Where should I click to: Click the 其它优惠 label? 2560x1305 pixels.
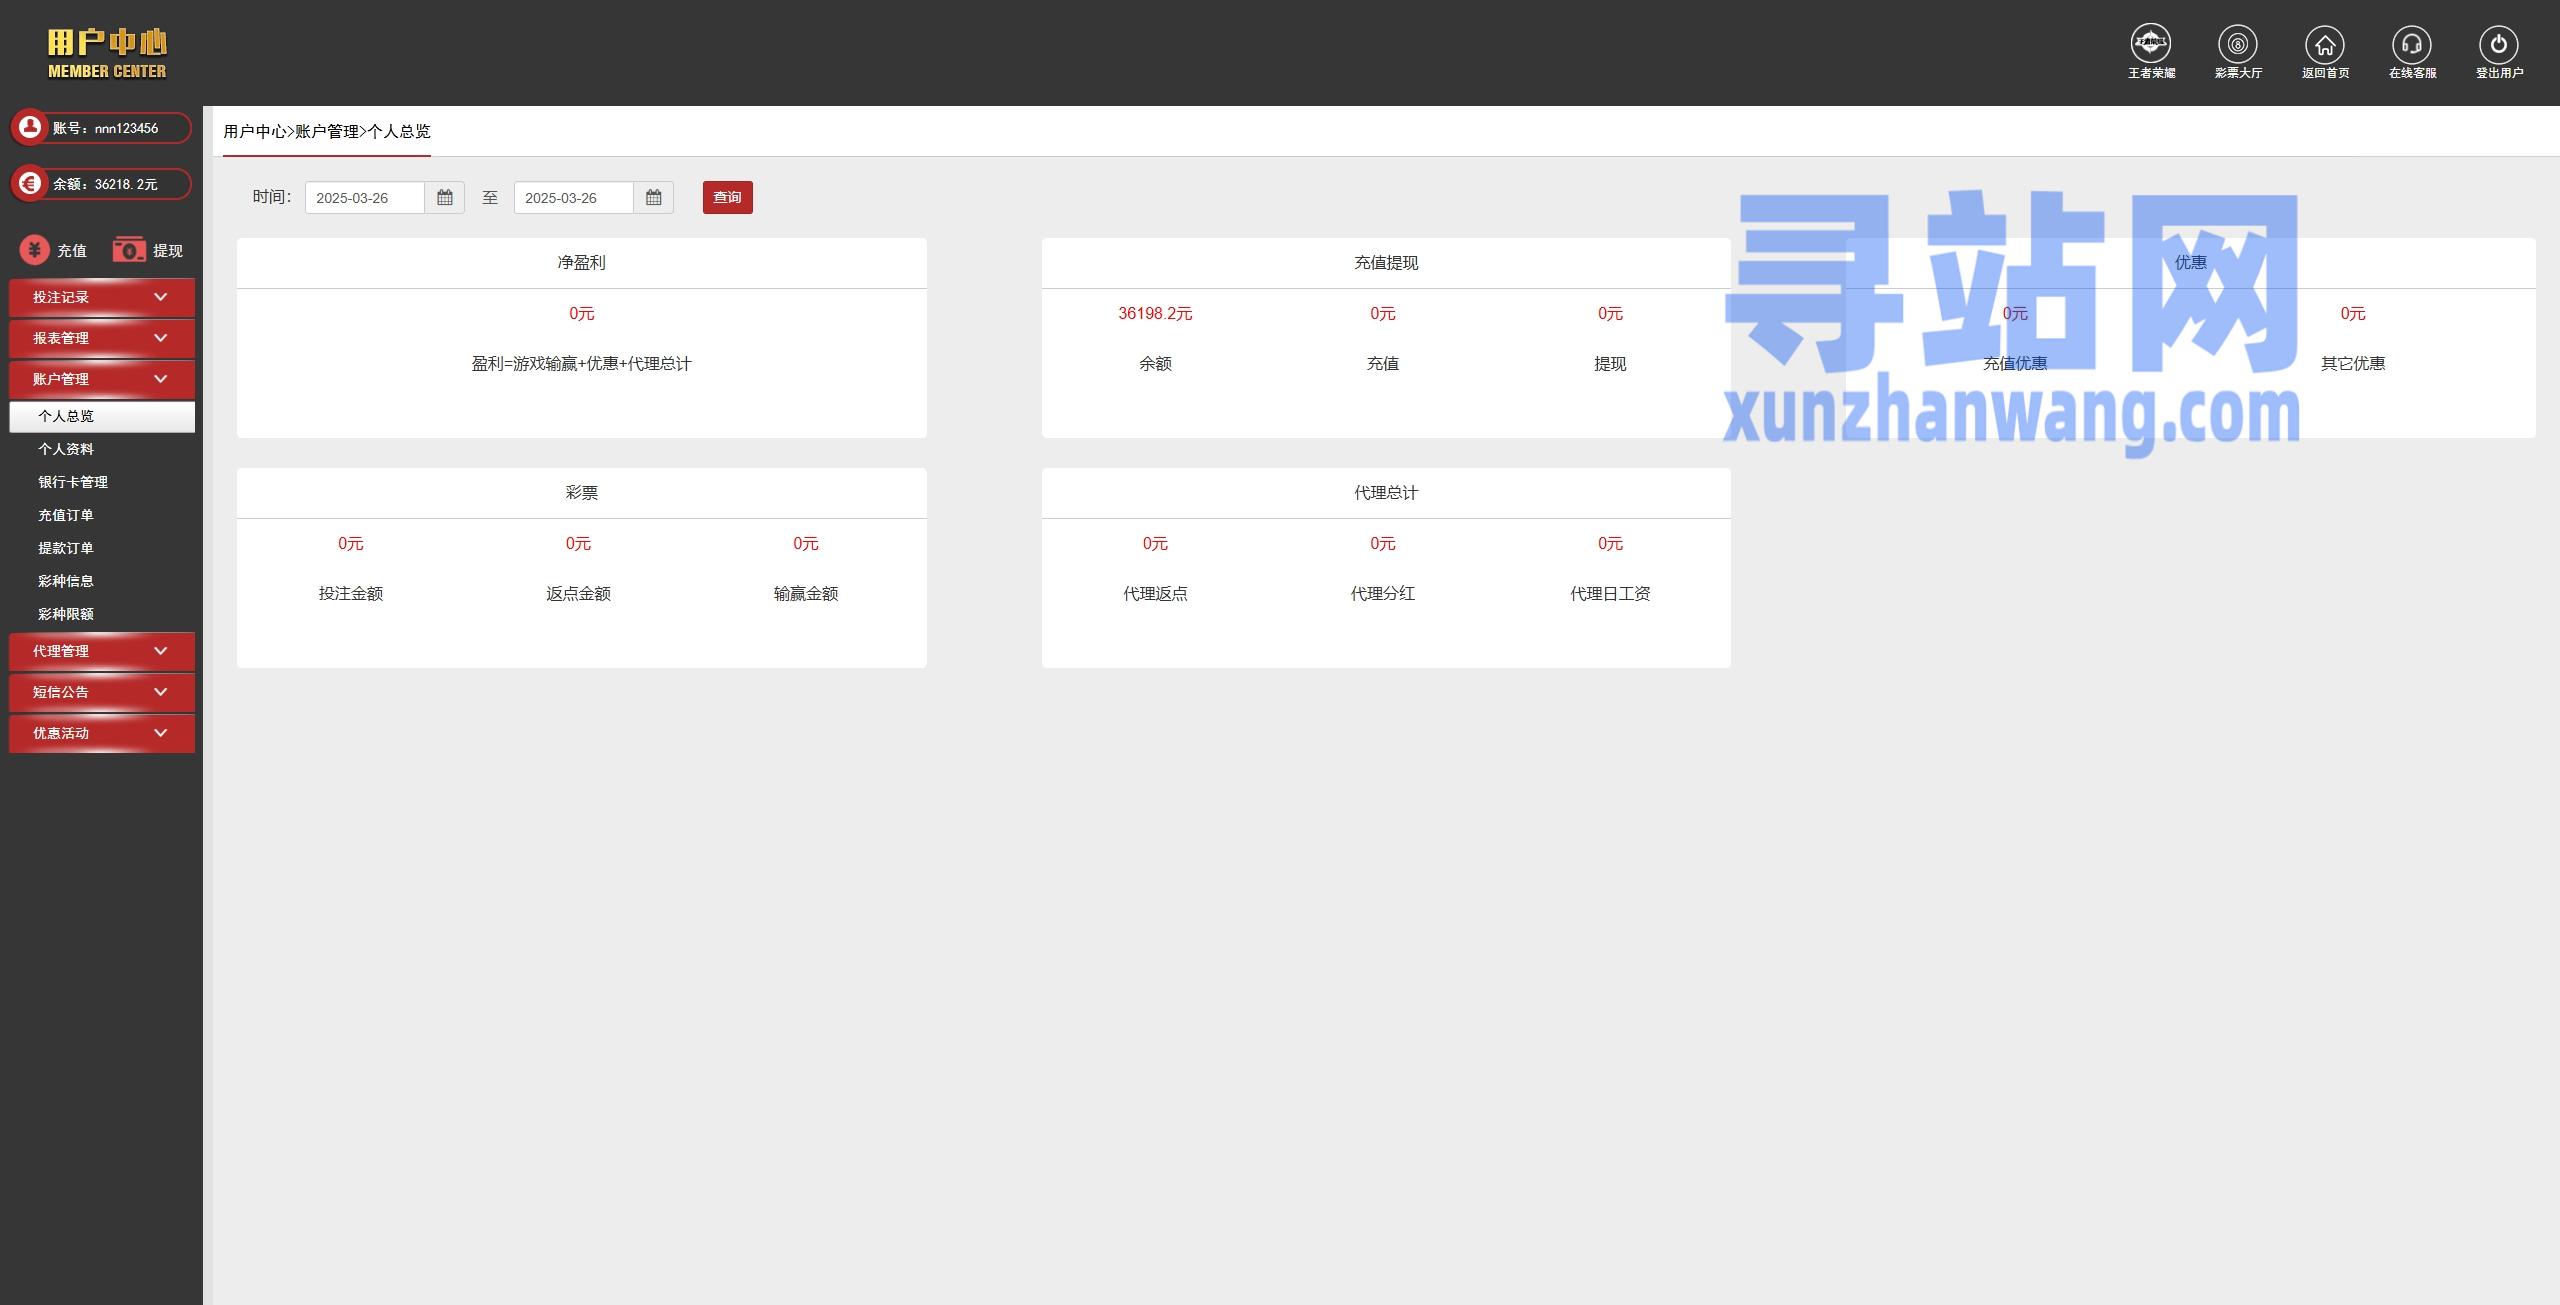[x=2353, y=363]
